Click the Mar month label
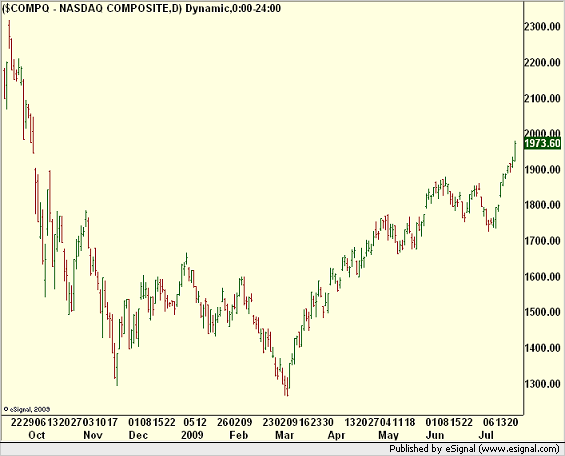The width and height of the screenshot is (565, 456). click(x=285, y=435)
